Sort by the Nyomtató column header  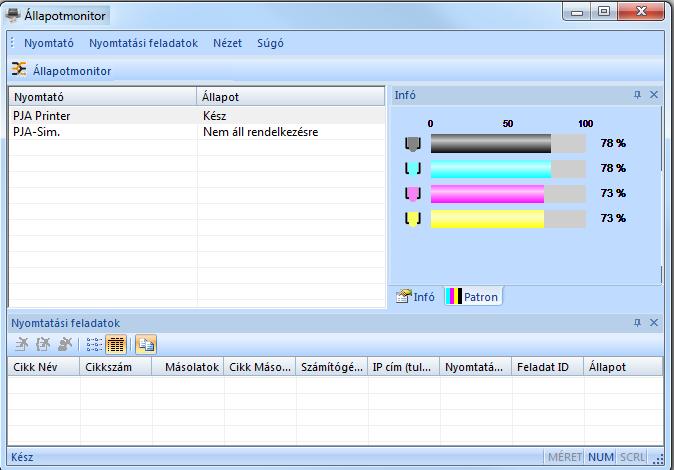point(103,97)
